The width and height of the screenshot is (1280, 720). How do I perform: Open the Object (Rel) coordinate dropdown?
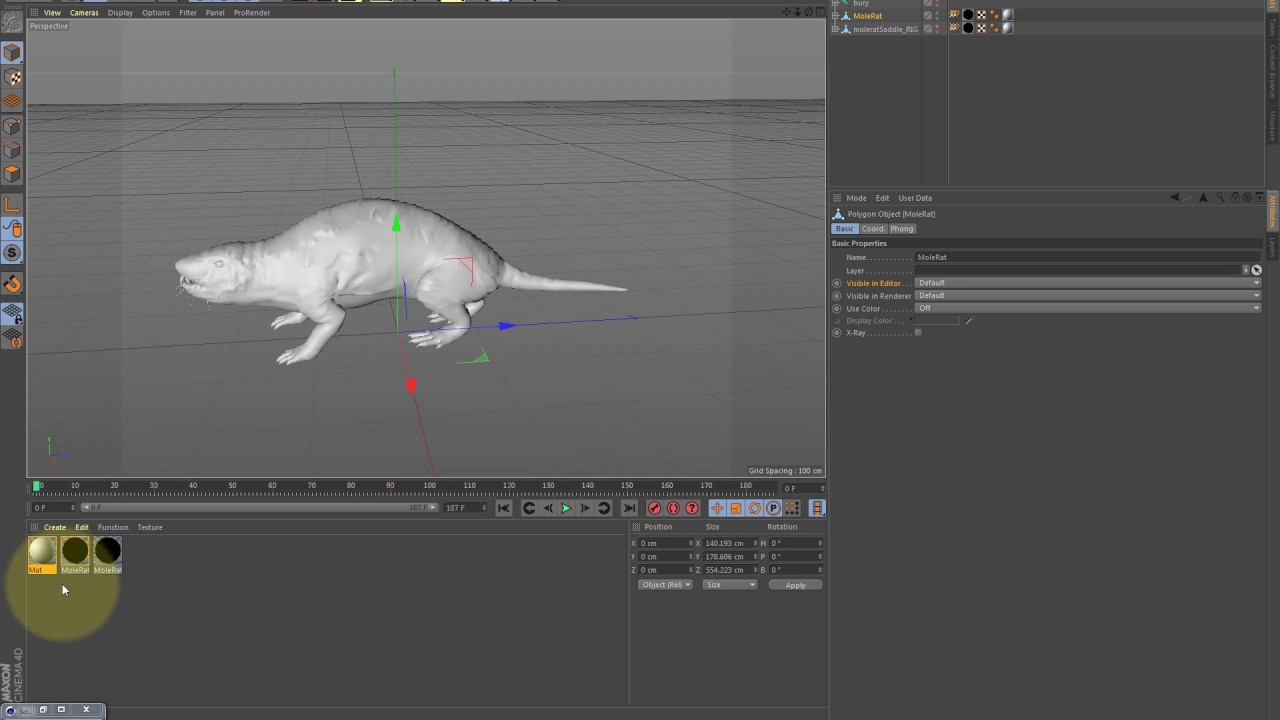click(x=665, y=584)
